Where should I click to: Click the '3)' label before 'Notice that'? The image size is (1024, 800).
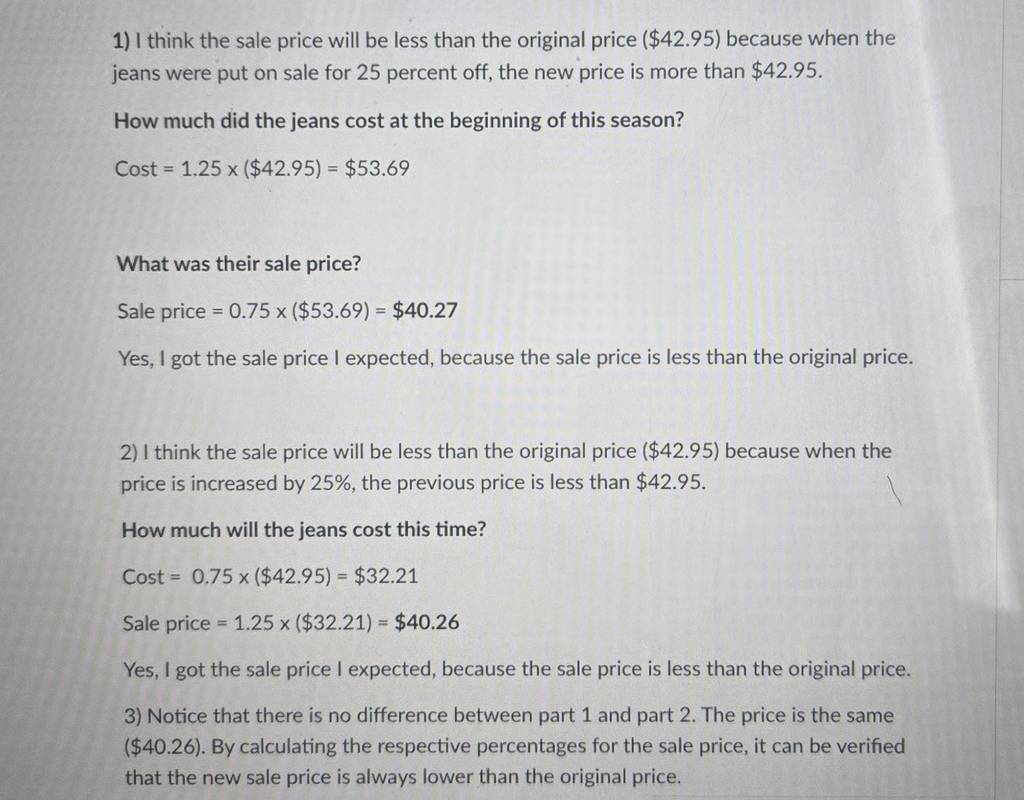133,716
